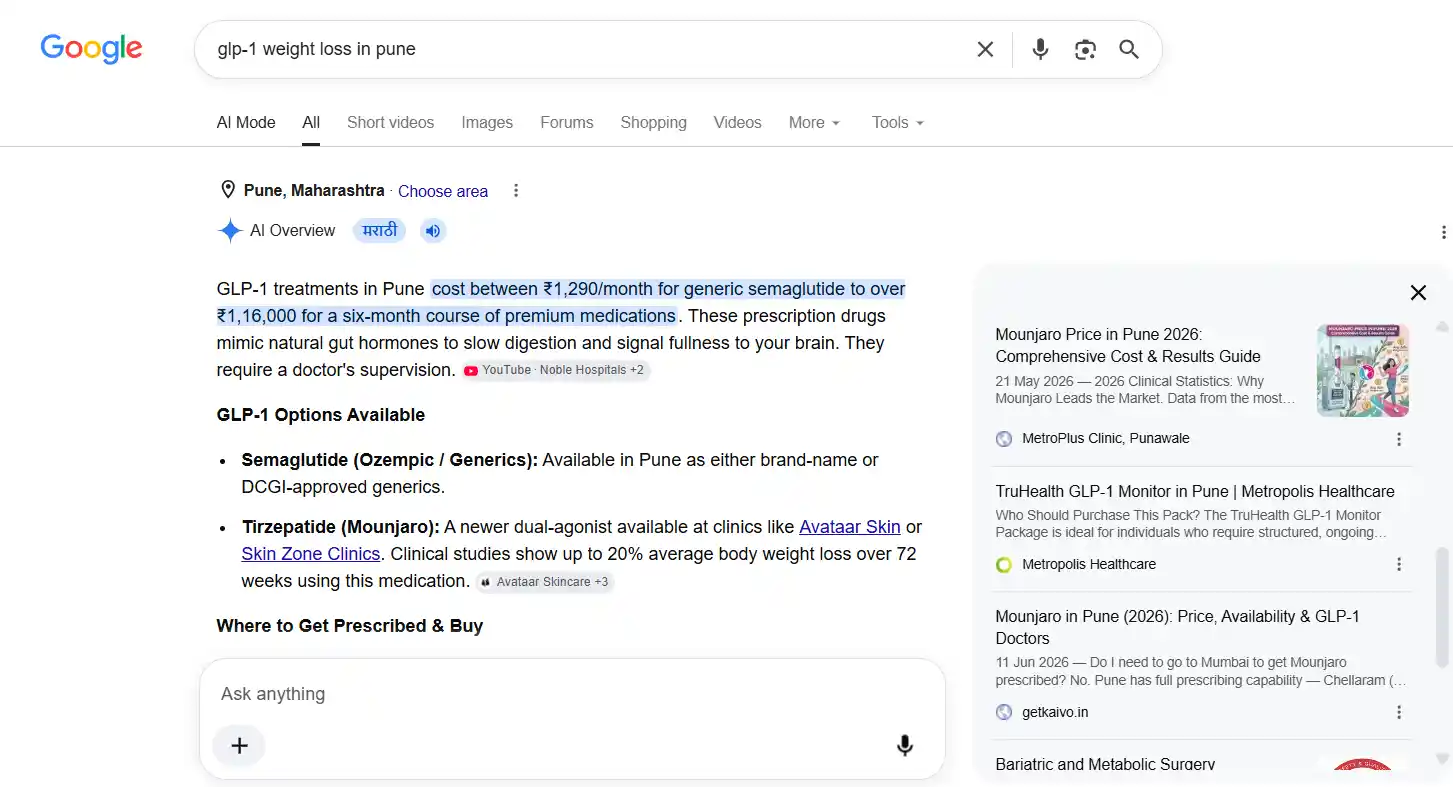Open the Short videos tab

390,122
